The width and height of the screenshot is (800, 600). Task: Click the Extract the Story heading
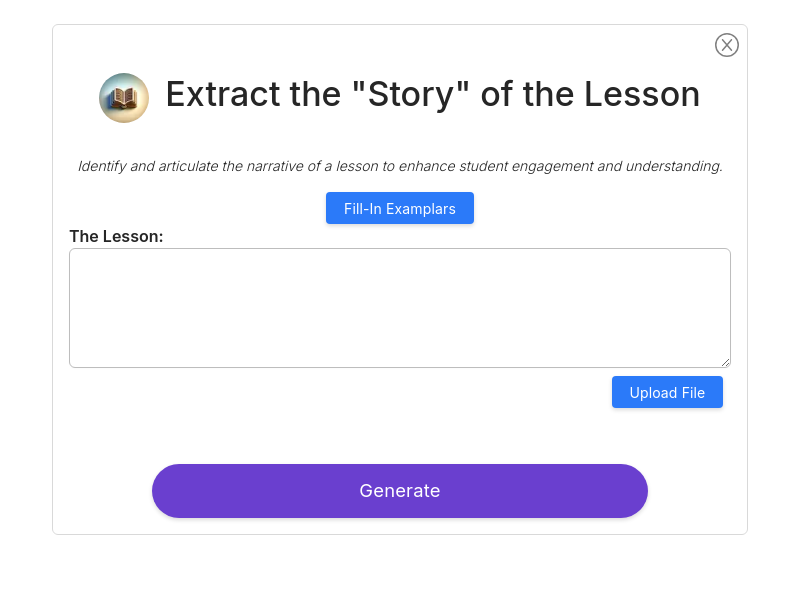click(433, 94)
